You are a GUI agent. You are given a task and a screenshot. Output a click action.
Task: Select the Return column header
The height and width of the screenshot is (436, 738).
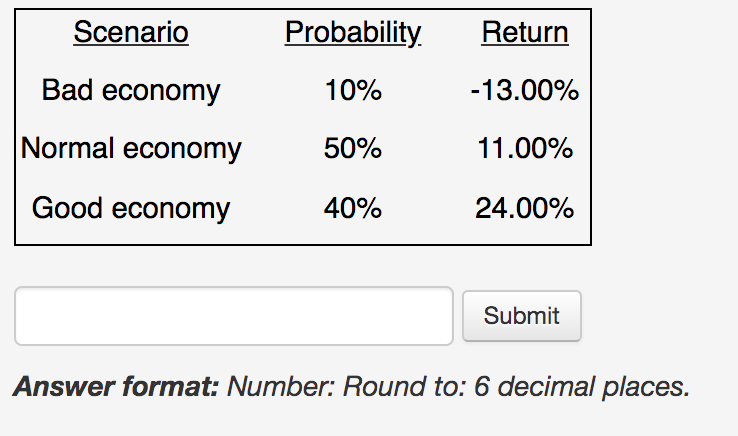(525, 32)
